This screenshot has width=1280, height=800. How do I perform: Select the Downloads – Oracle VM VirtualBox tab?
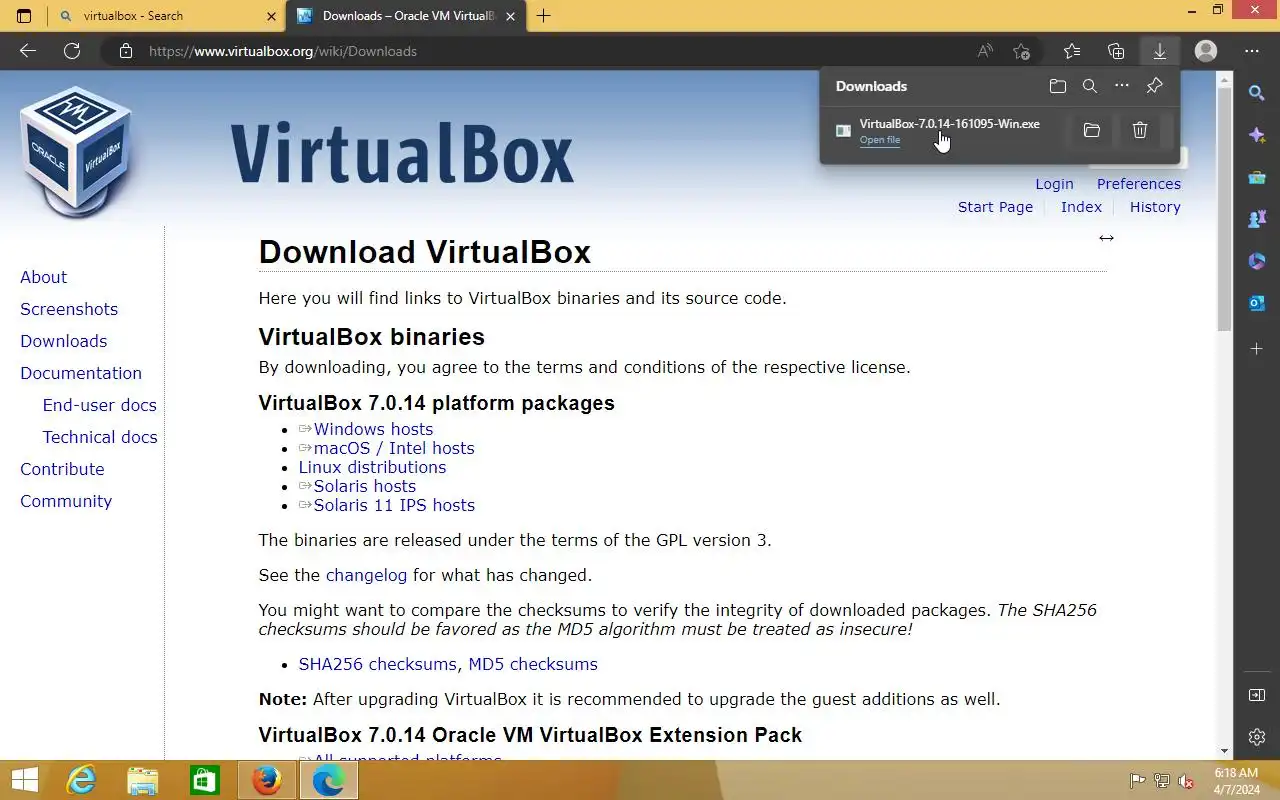click(404, 16)
